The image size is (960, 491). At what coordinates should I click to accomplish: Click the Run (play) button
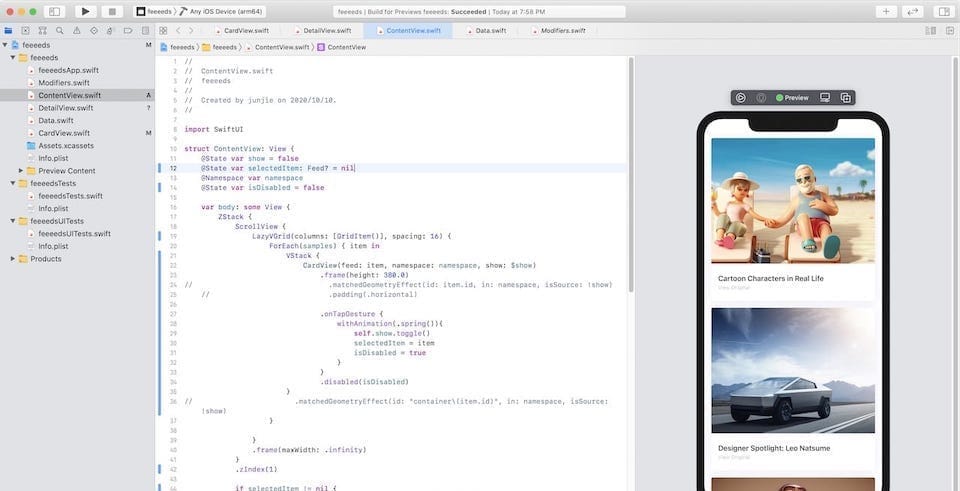click(x=85, y=11)
